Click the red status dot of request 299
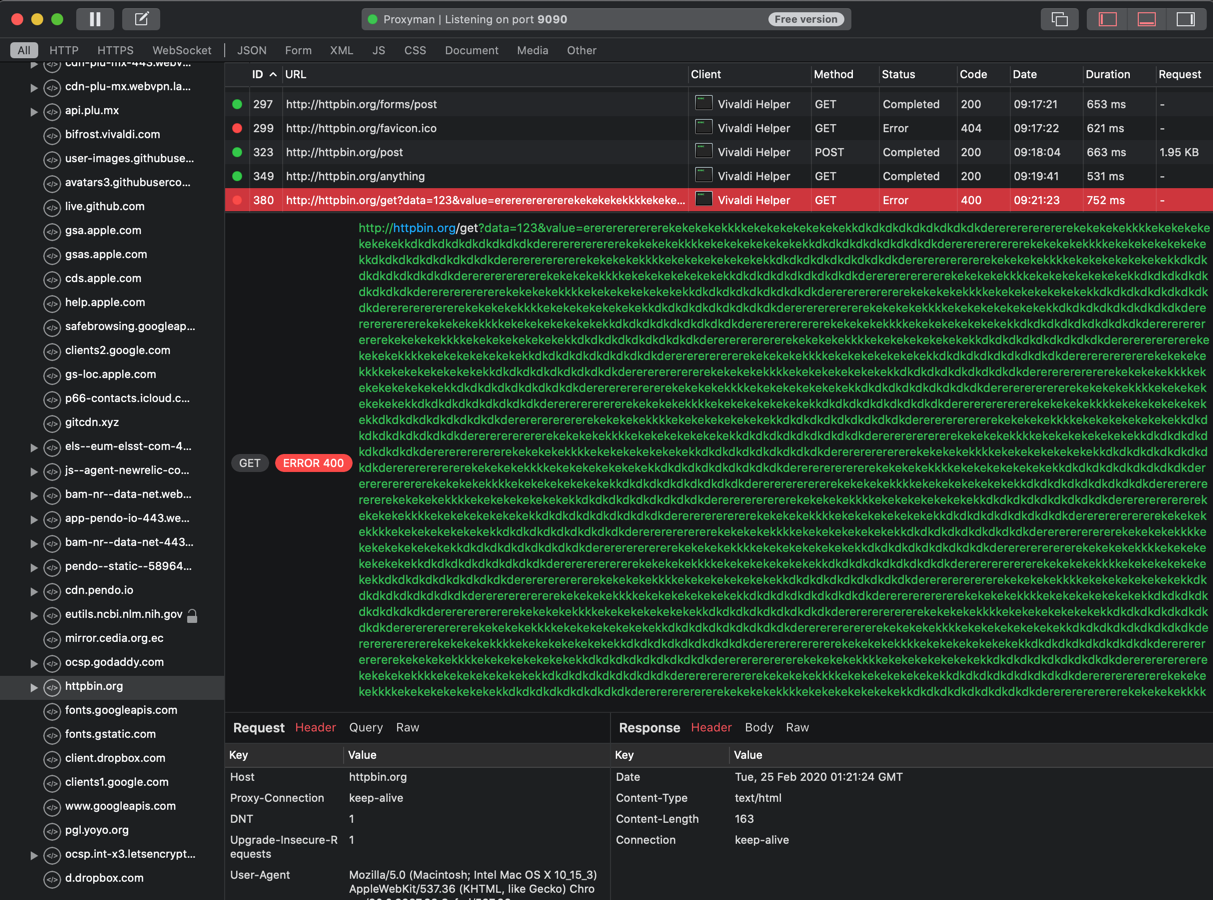1213x900 pixels. (x=237, y=128)
